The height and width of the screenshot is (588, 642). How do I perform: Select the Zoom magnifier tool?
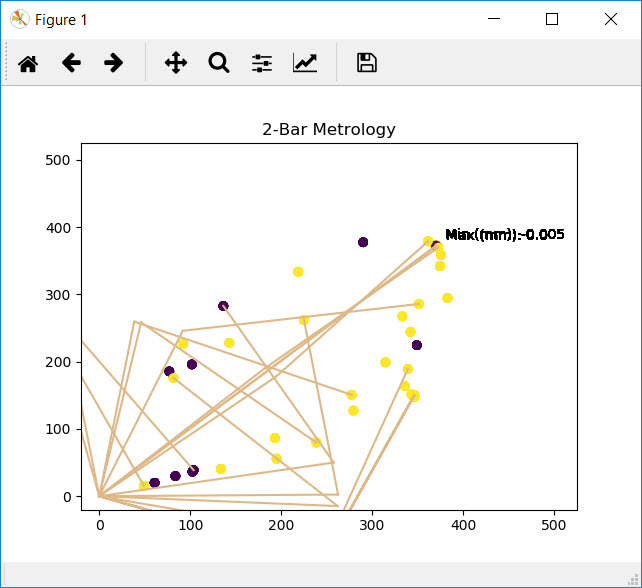pos(219,63)
